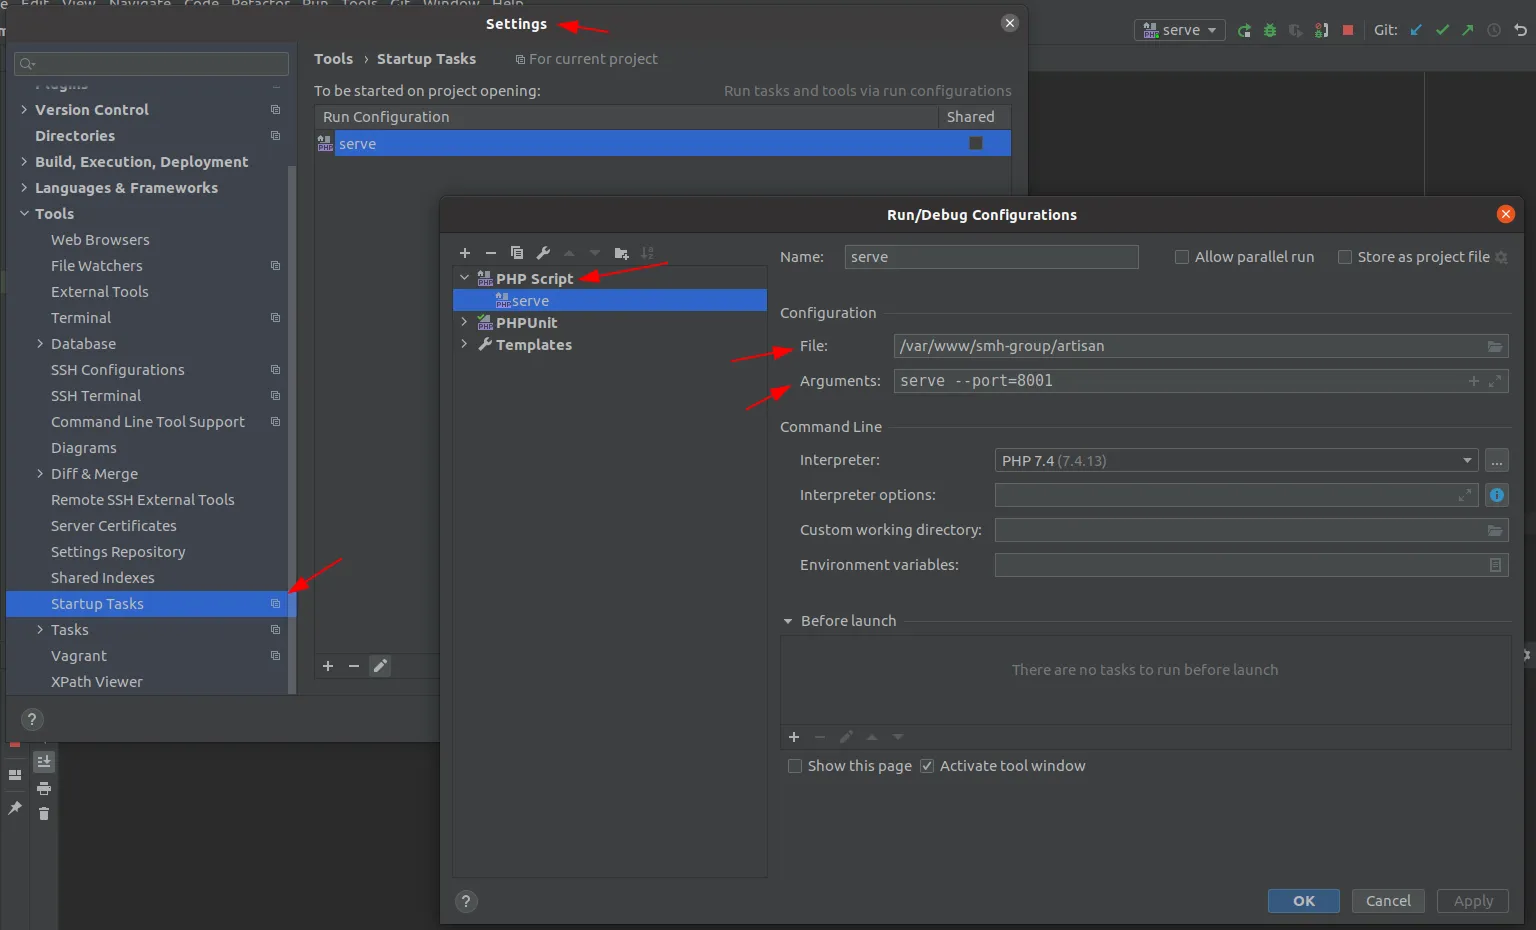Click the browse folder icon in File field
1536x930 pixels.
click(x=1494, y=347)
